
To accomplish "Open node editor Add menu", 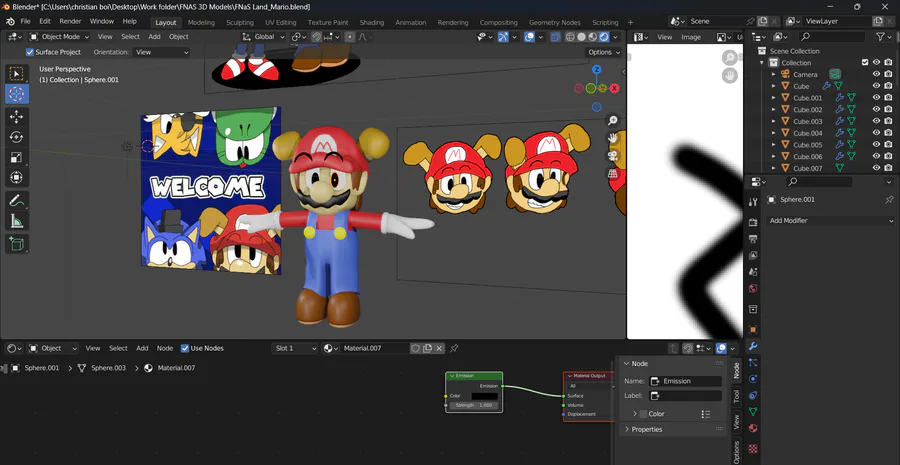I will coord(142,348).
